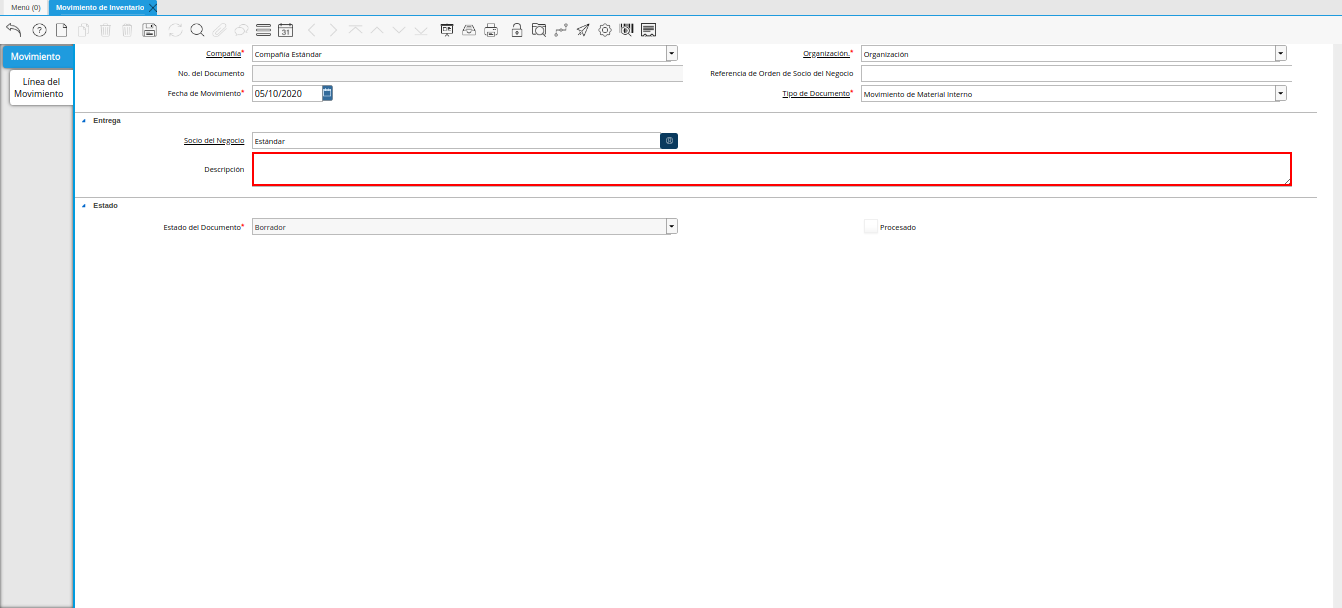
Task: Create a new record with page icon
Action: click(62, 30)
